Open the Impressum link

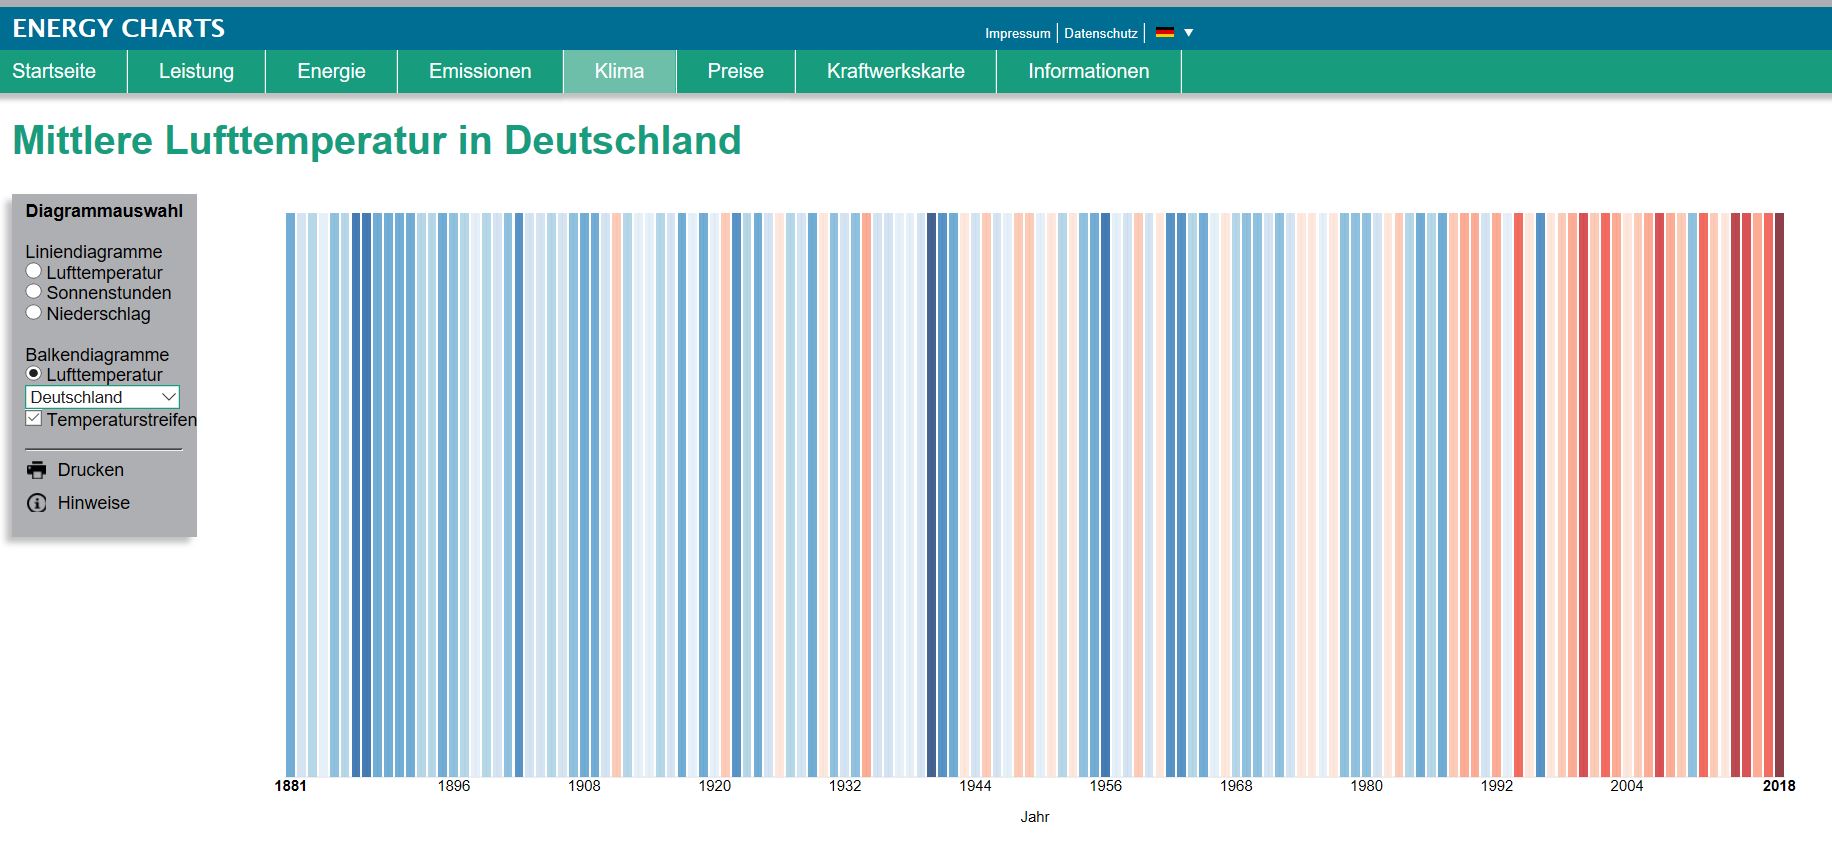pyautogui.click(x=1017, y=33)
